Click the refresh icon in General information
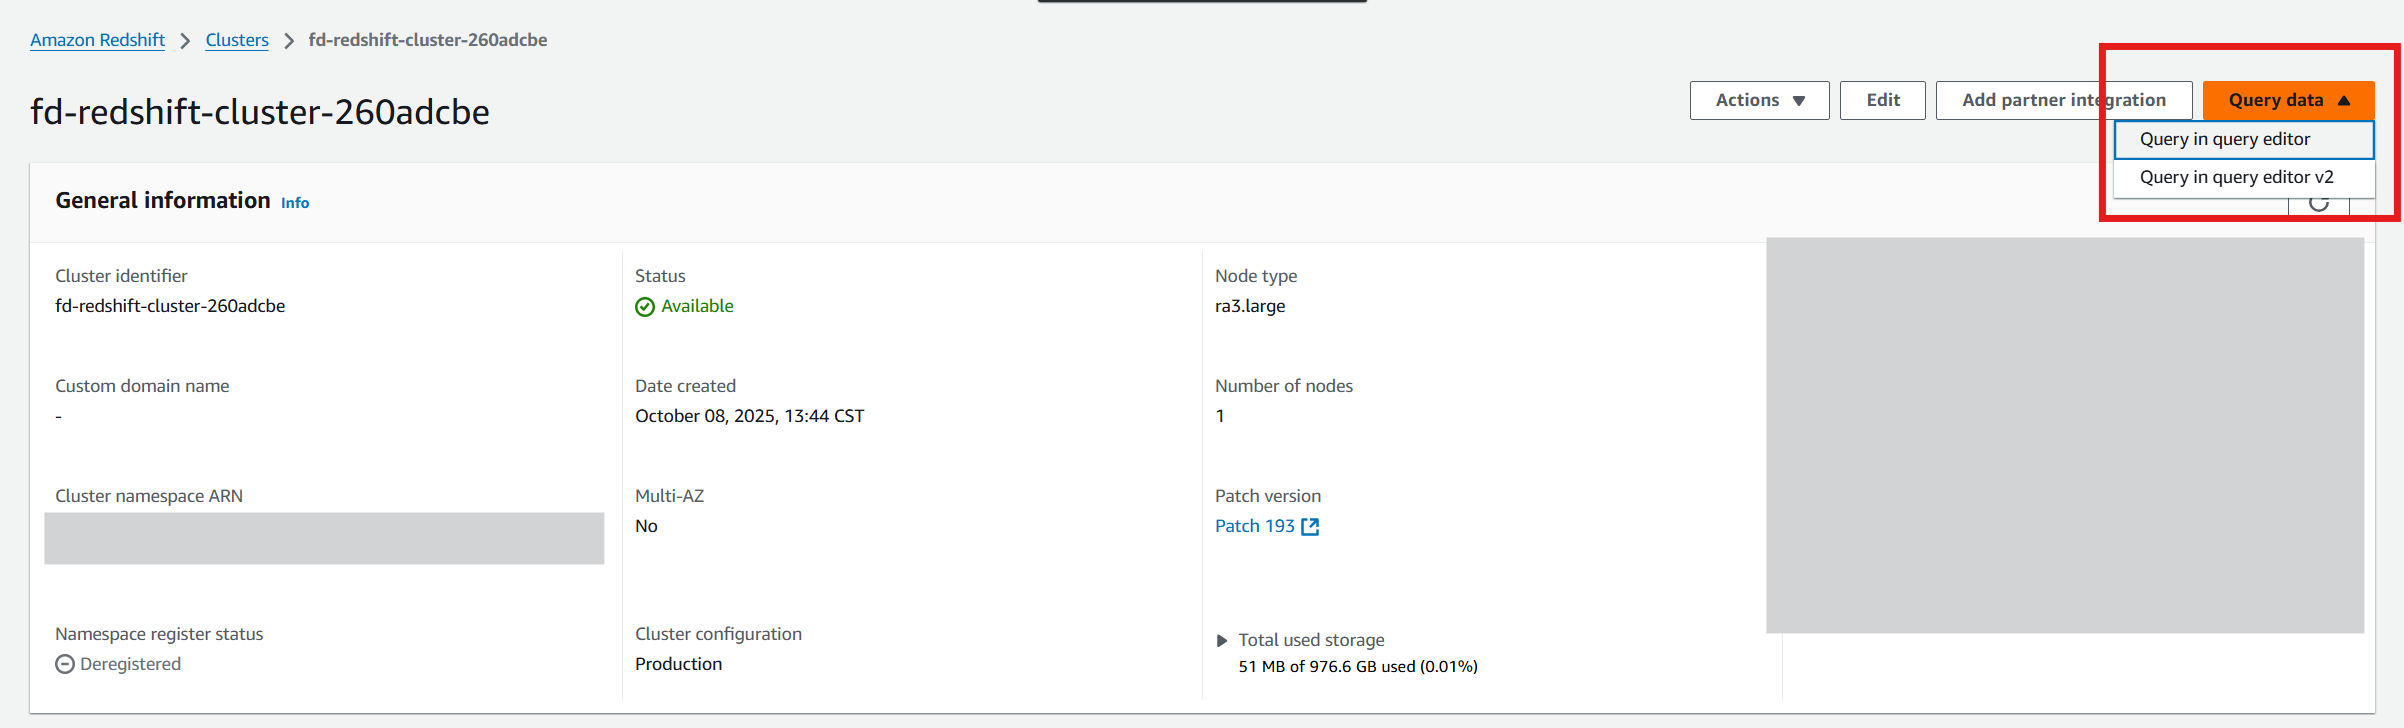 click(2318, 204)
